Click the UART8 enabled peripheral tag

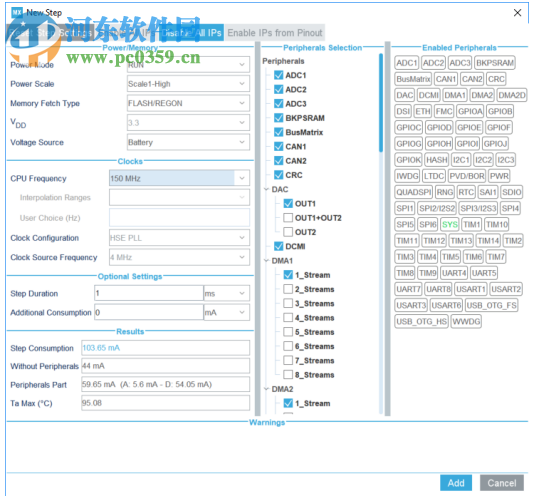pos(438,289)
